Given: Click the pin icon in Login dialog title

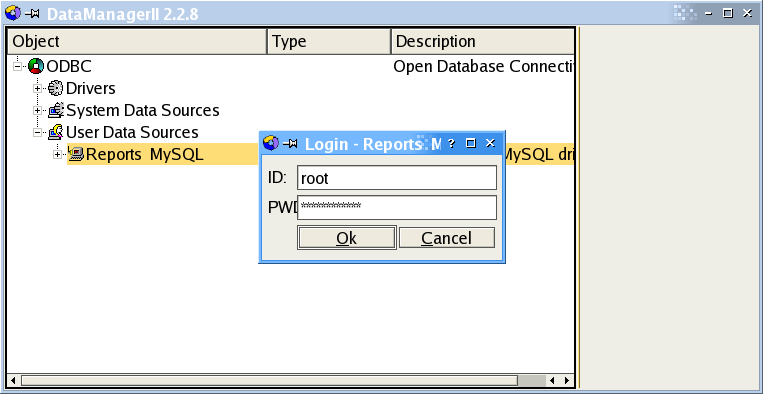Looking at the screenshot, I should 290,144.
